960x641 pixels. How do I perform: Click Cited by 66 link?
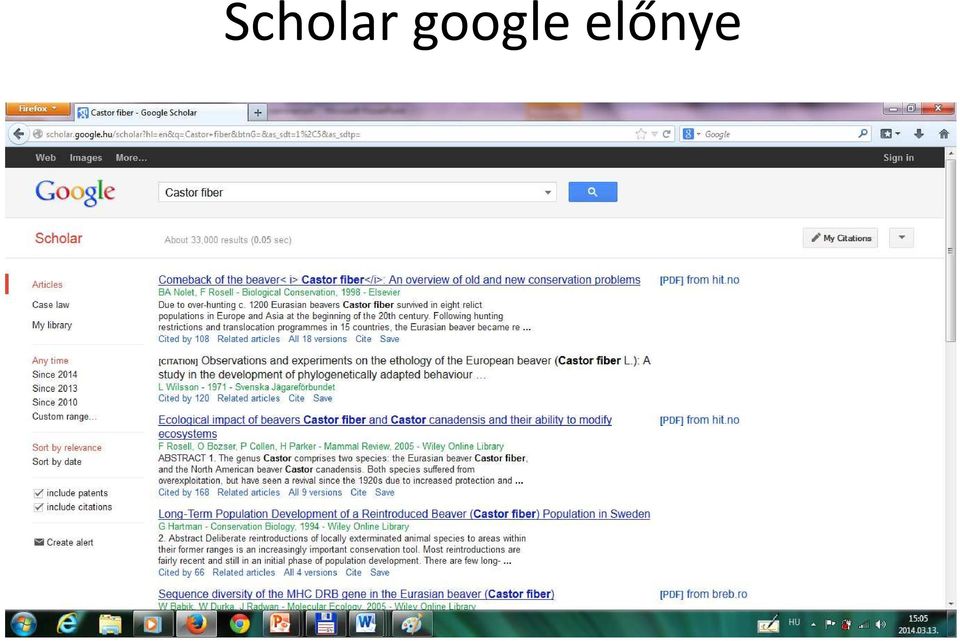[181, 572]
